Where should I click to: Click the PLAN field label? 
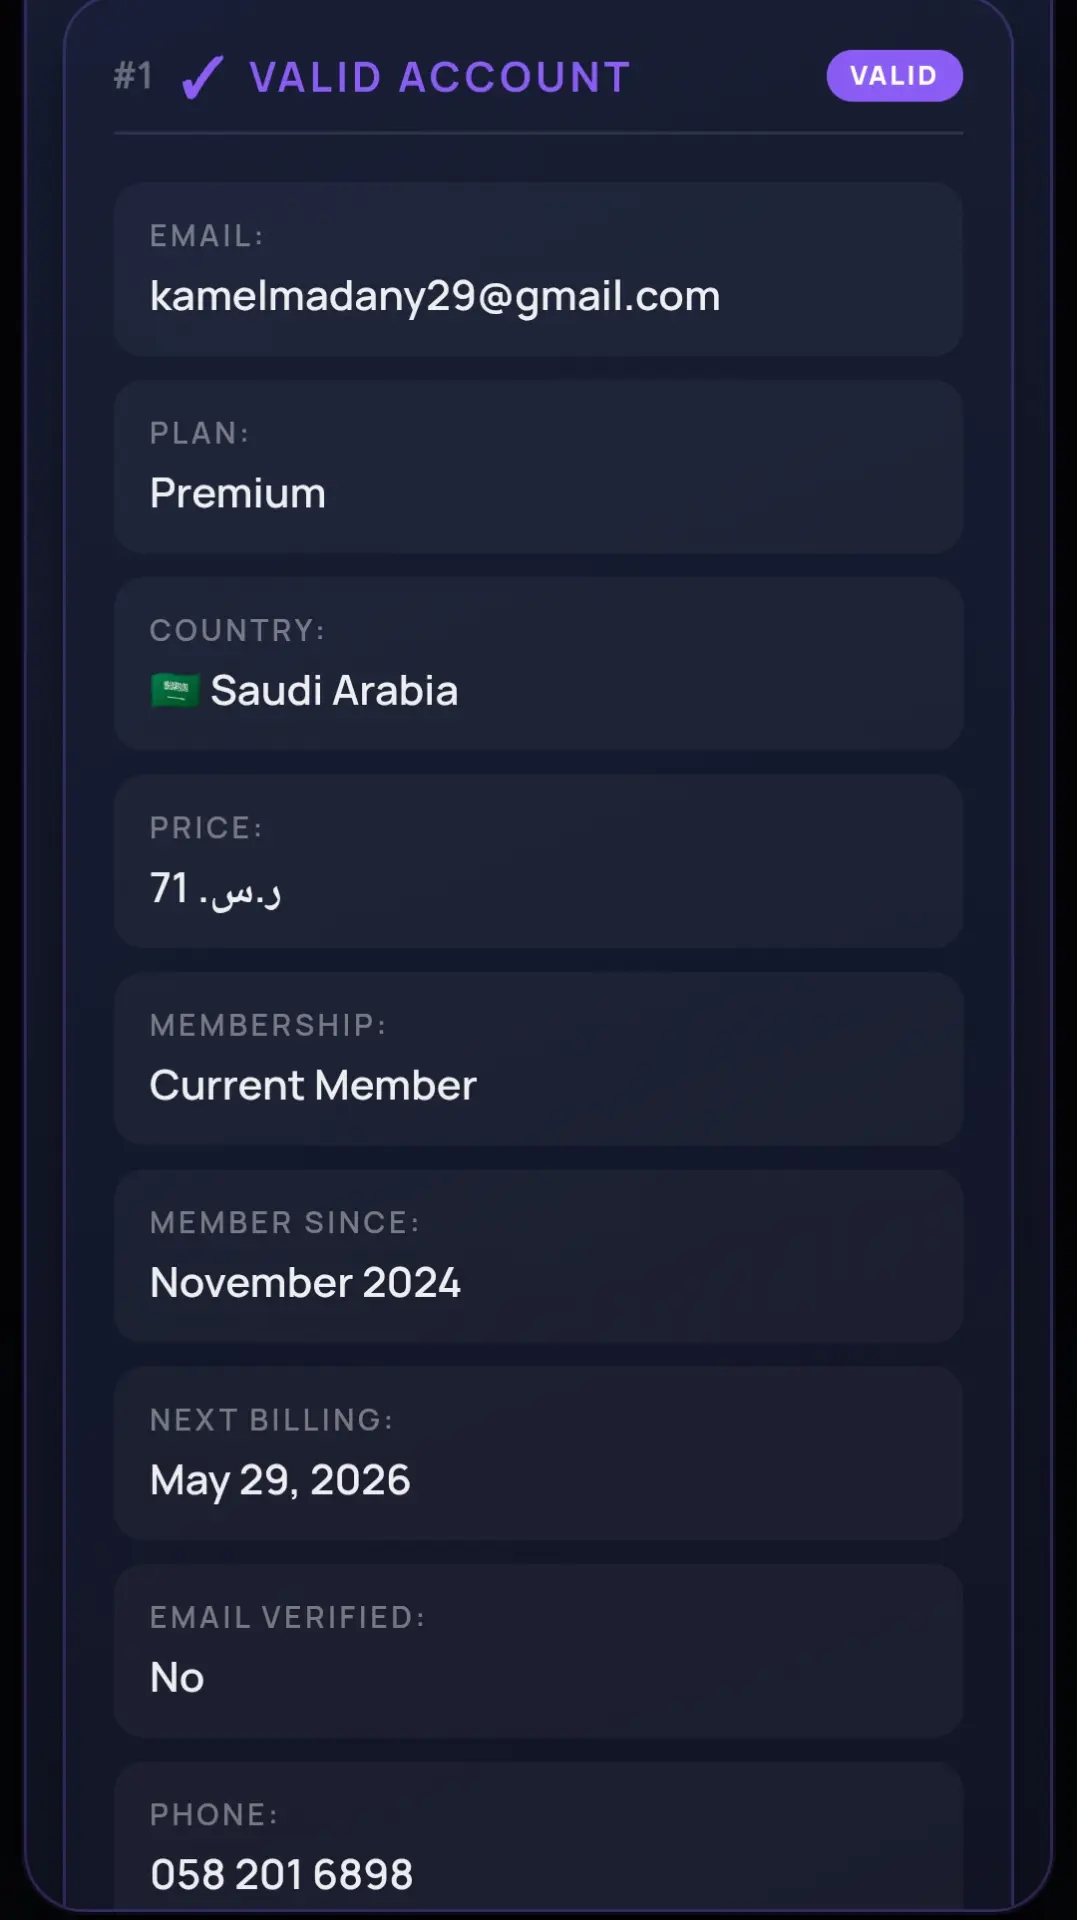click(199, 433)
